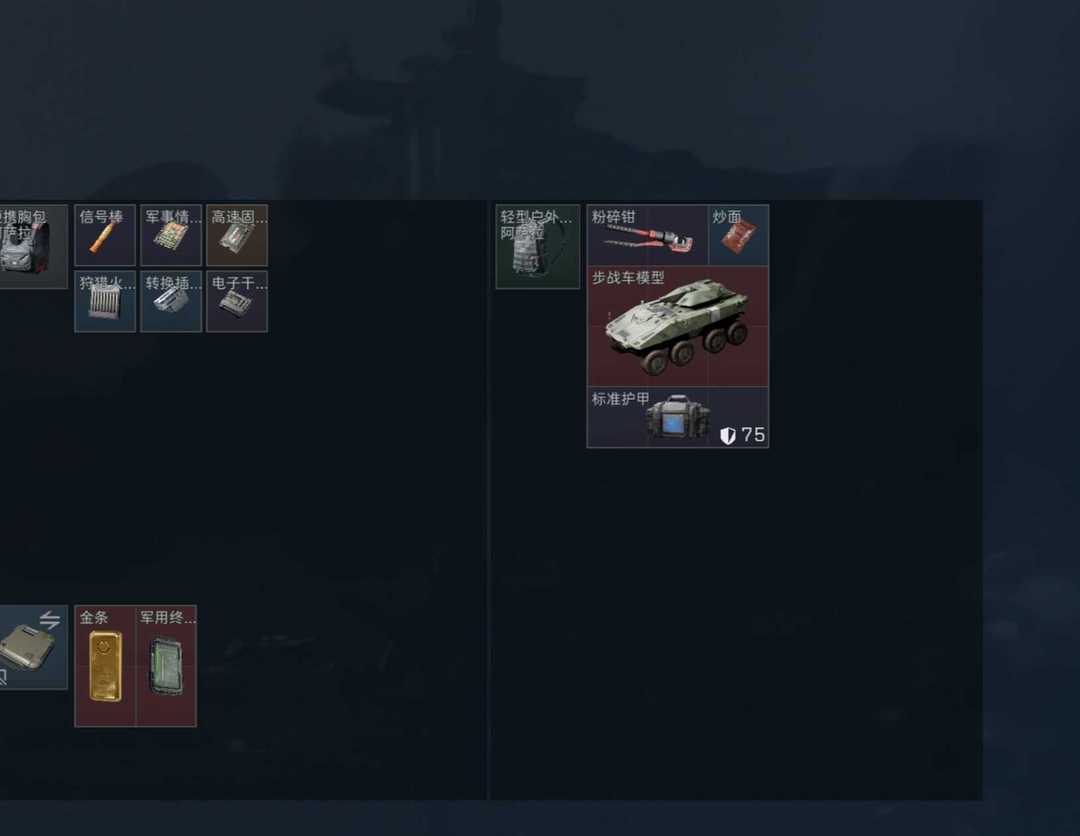Click the 步战车模型 item name label
Image resolution: width=1080 pixels, height=836 pixels.
[x=628, y=278]
